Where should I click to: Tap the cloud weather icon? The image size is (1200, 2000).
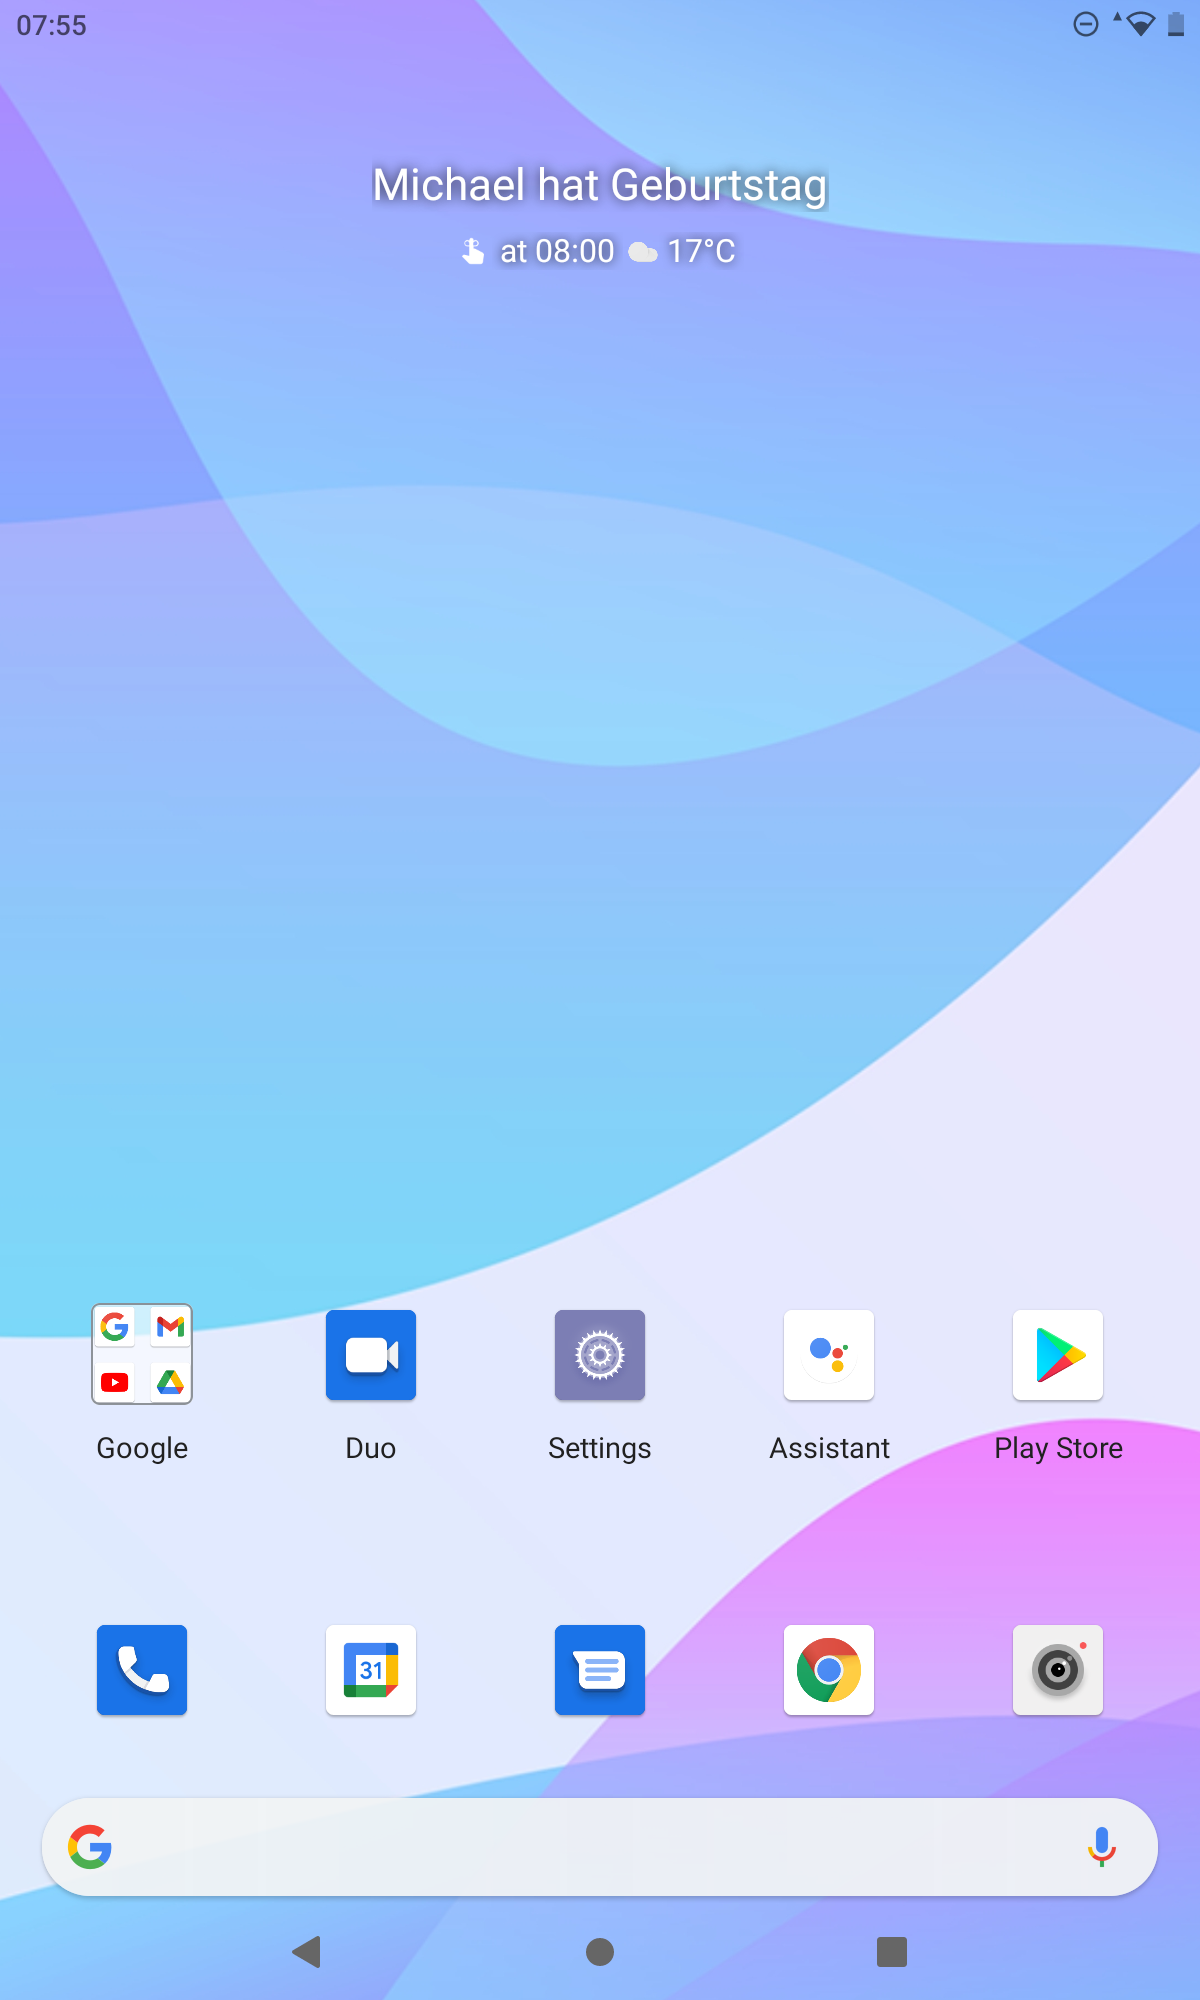[643, 252]
